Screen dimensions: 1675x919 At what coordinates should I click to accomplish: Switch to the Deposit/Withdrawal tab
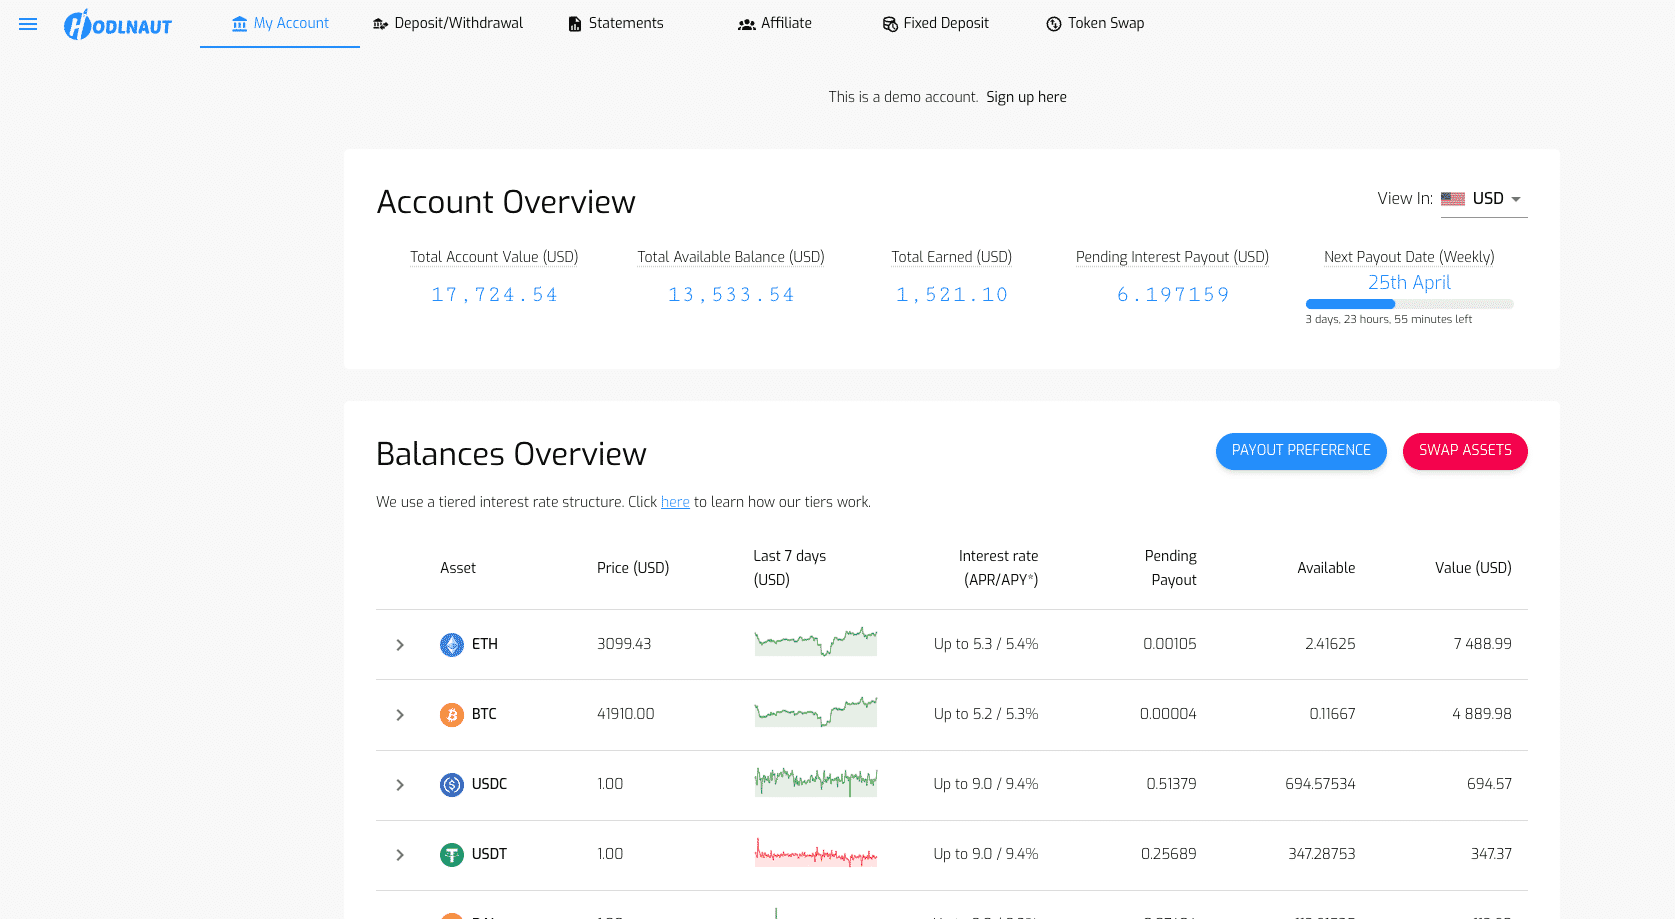point(448,23)
